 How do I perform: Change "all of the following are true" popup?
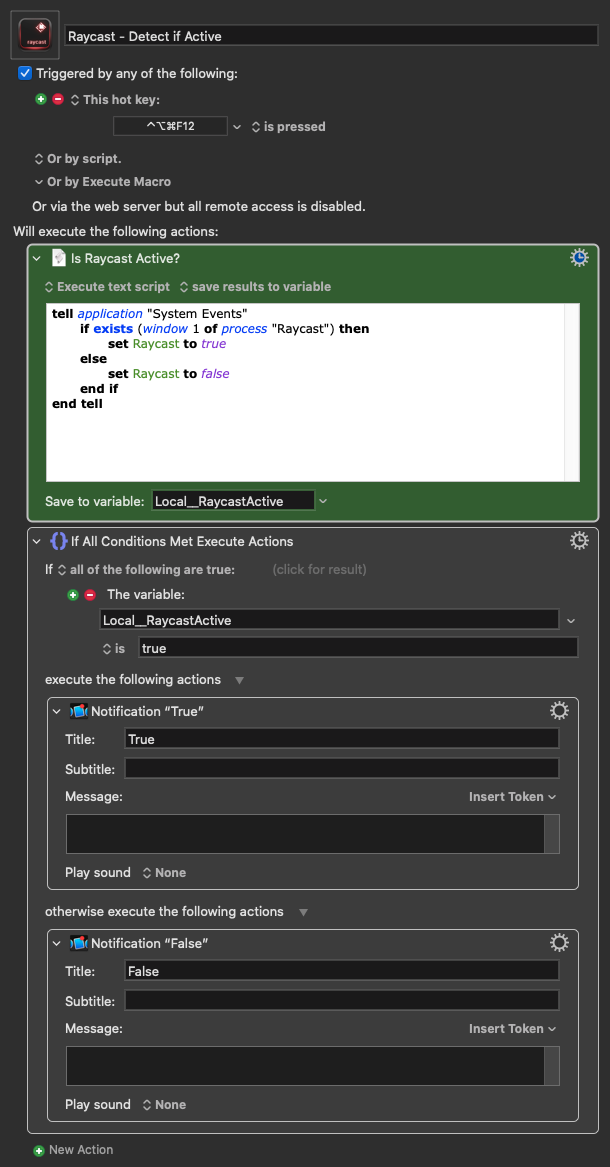[147, 569]
